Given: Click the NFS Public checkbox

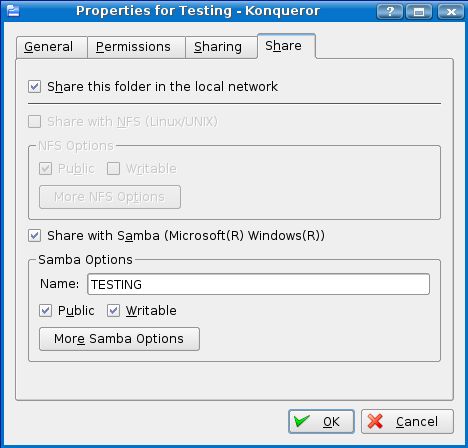Looking at the screenshot, I should (45, 168).
